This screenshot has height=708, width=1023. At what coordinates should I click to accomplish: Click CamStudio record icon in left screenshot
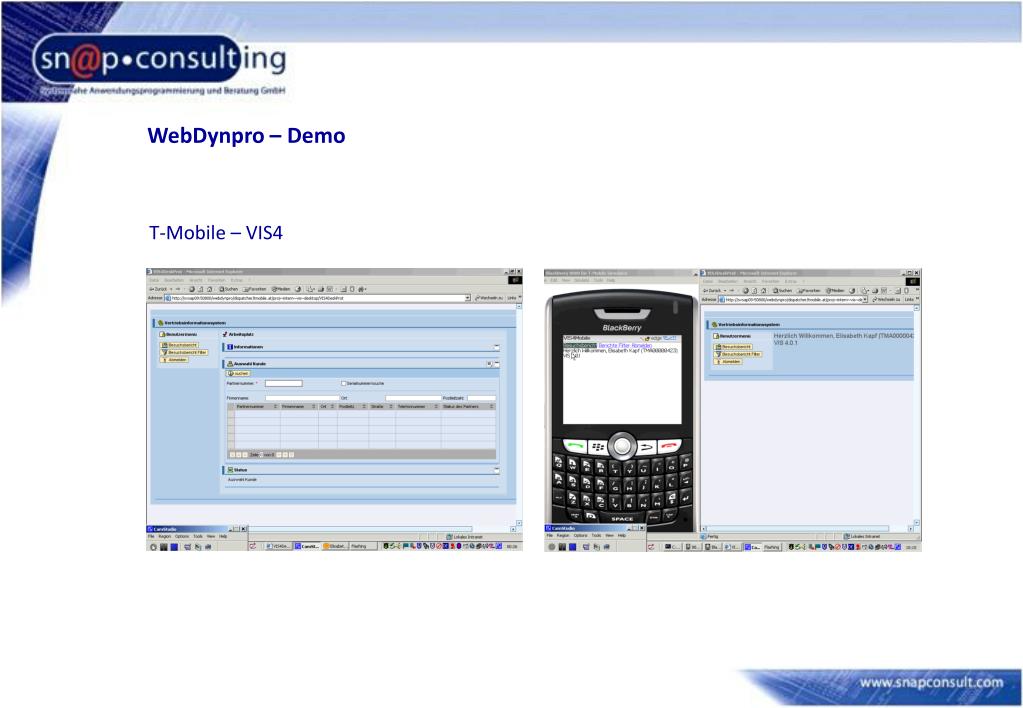(x=153, y=547)
